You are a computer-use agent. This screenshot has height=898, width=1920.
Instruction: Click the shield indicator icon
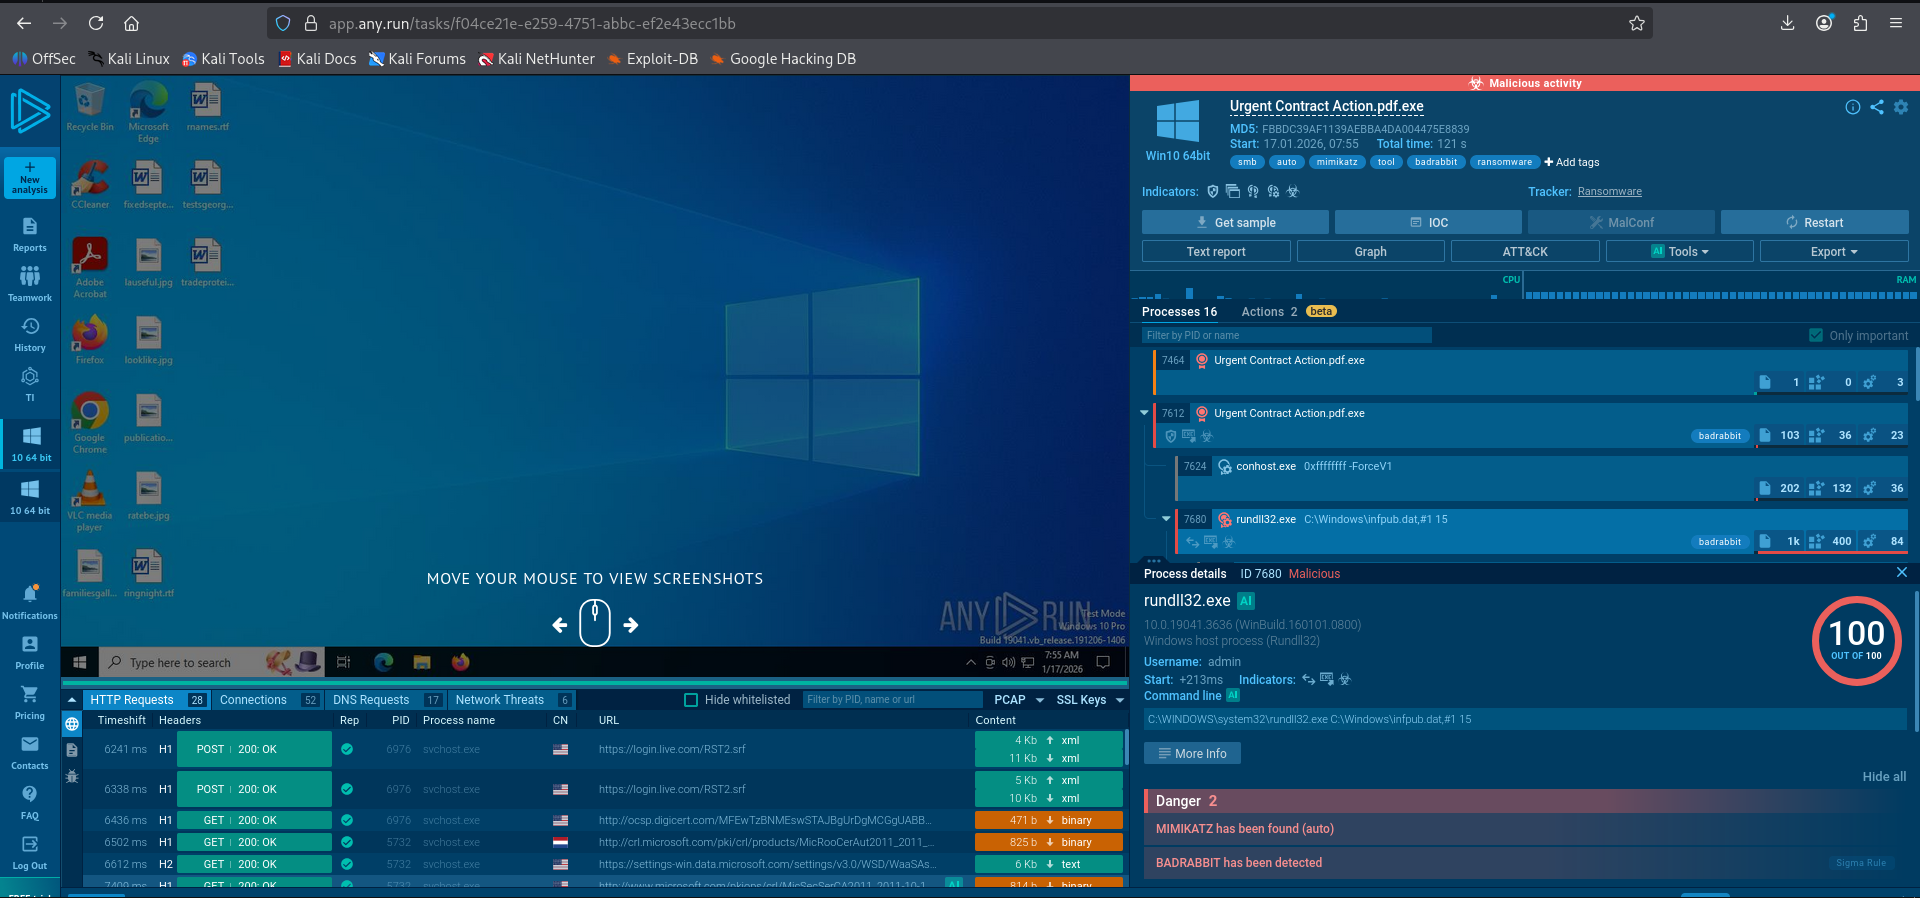point(1213,191)
